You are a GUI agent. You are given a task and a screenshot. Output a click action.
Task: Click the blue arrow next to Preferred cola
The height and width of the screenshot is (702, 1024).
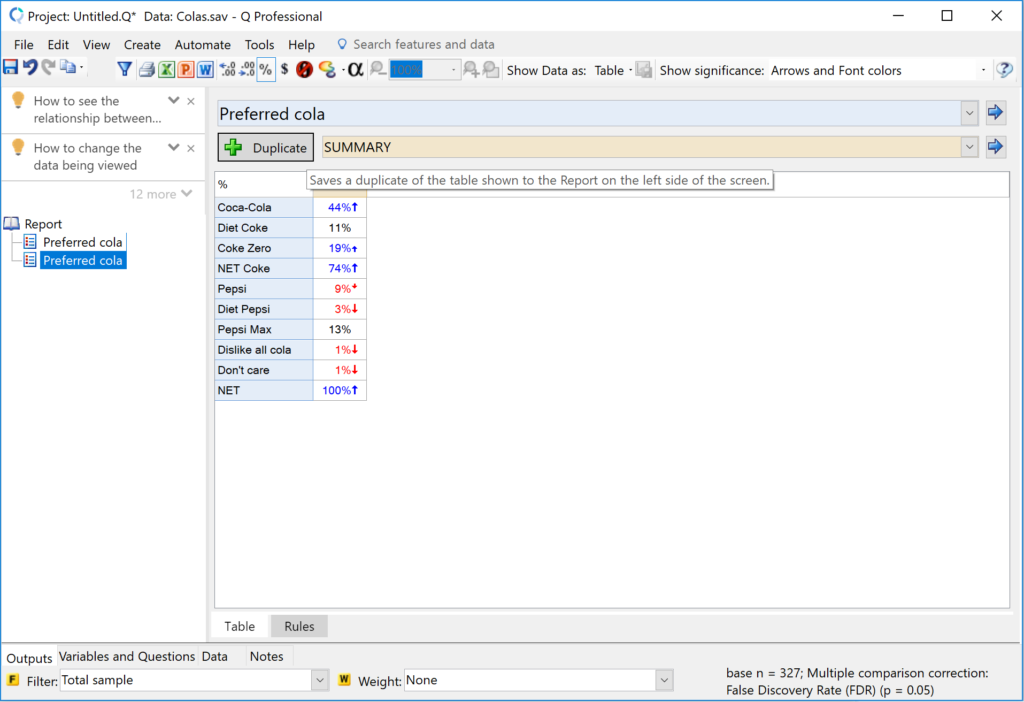click(x=995, y=112)
